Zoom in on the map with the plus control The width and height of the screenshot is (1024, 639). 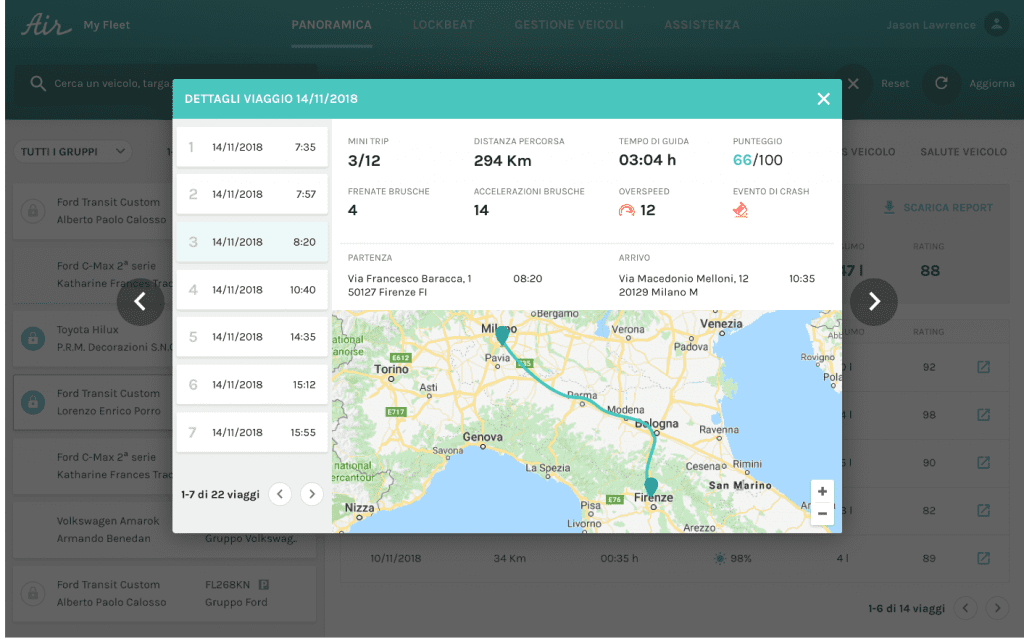click(x=822, y=490)
